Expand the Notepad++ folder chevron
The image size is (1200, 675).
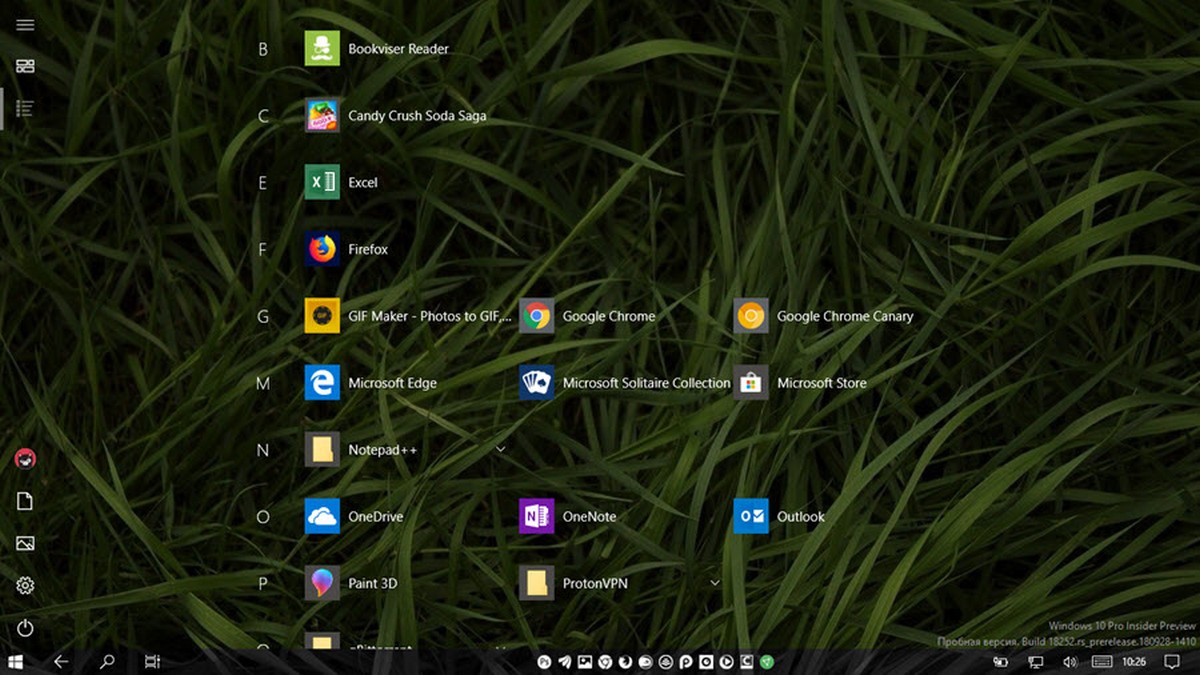(x=500, y=450)
